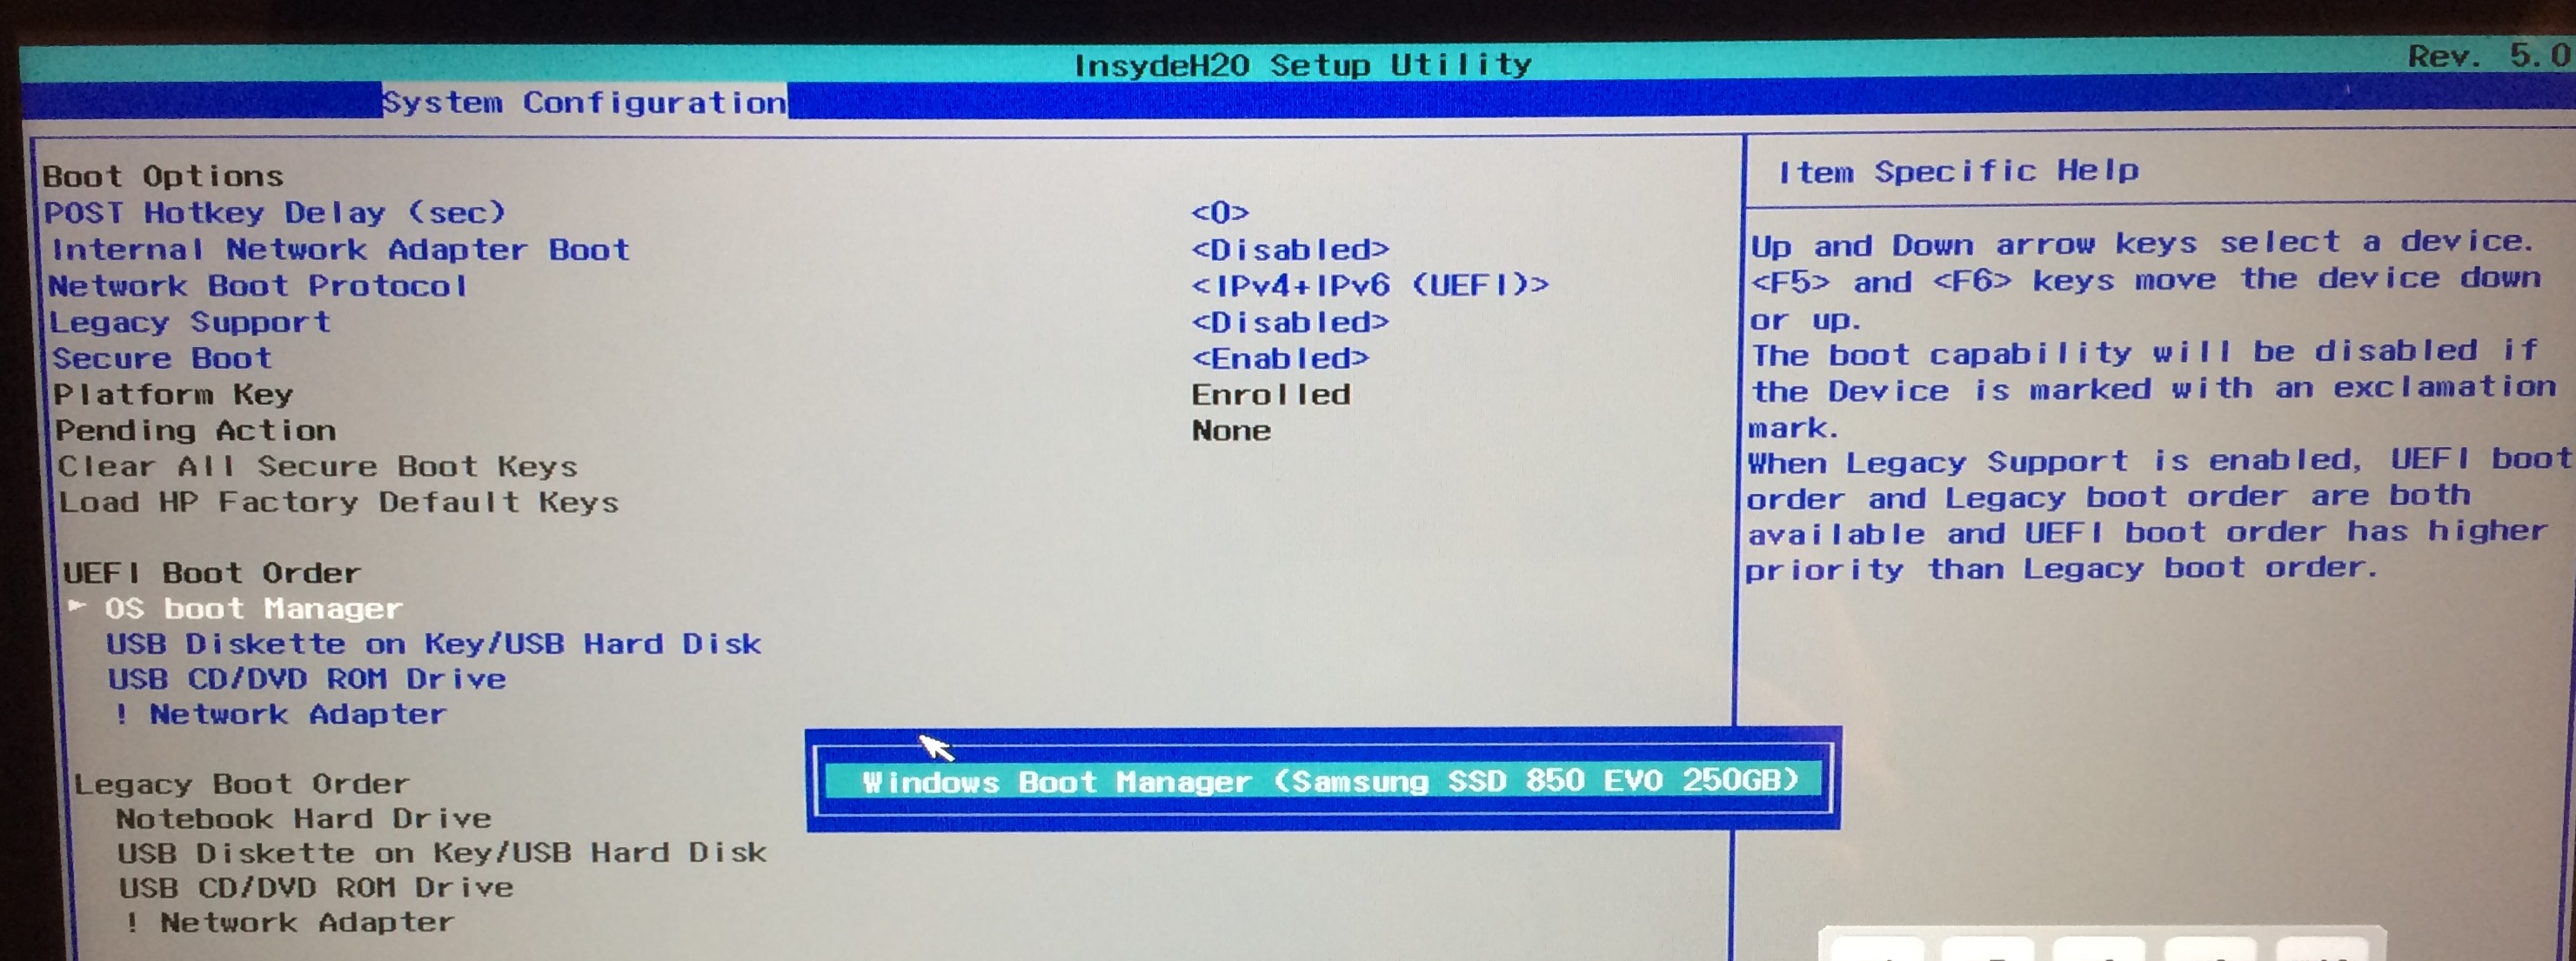Viewport: 2576px width, 961px height.
Task: Open POST Hotkey Delay value <0>
Action: [x=1219, y=213]
